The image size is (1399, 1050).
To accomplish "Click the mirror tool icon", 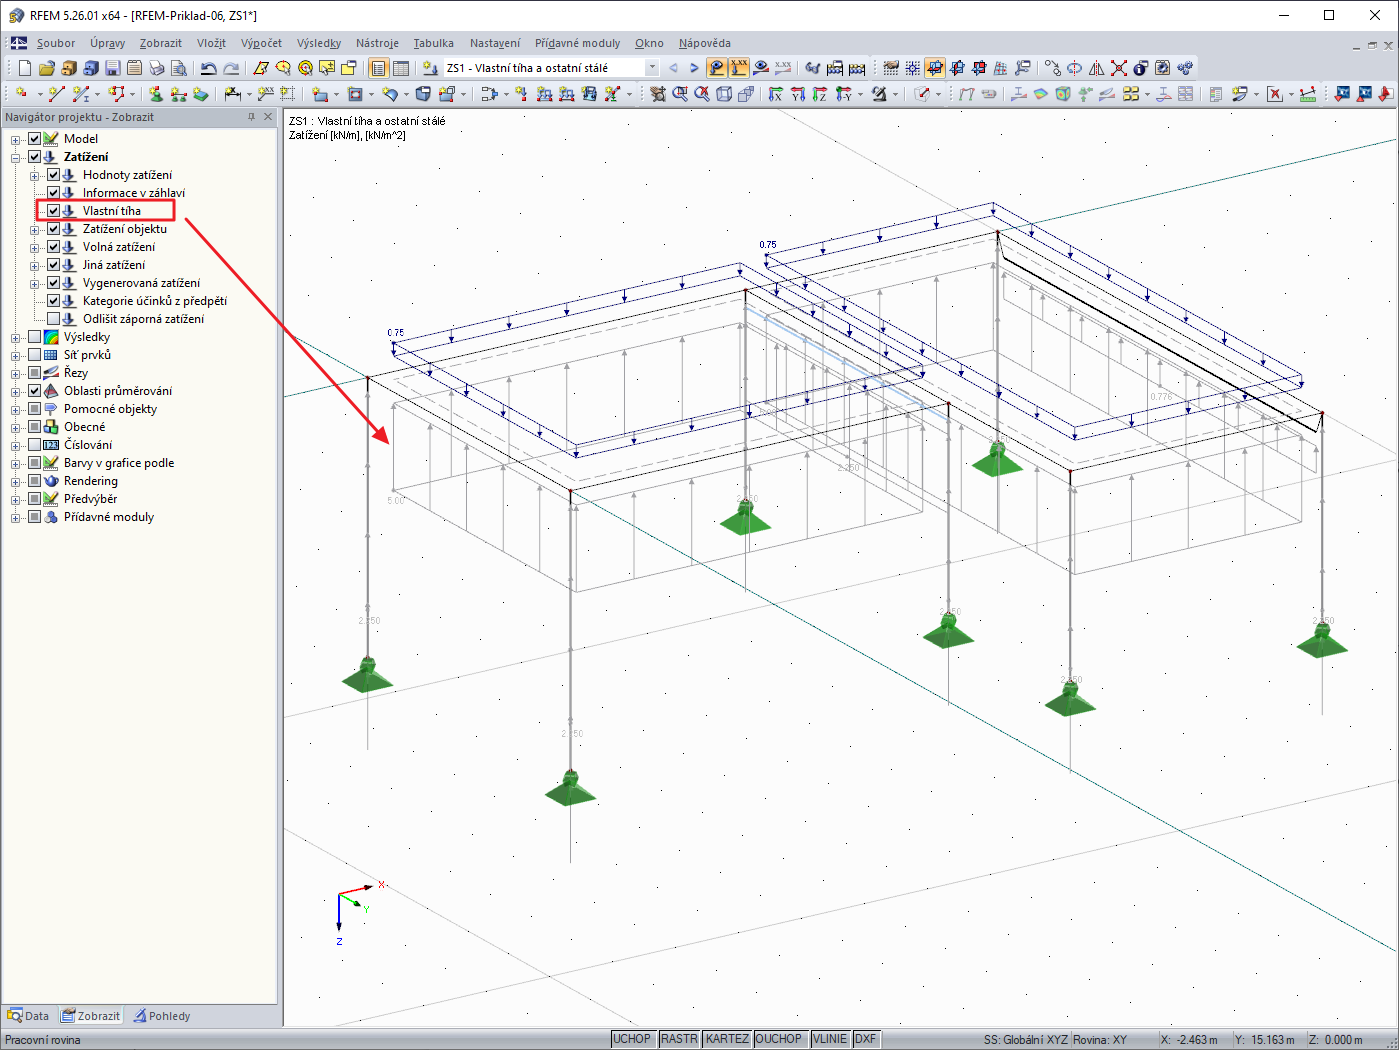I will [1097, 68].
